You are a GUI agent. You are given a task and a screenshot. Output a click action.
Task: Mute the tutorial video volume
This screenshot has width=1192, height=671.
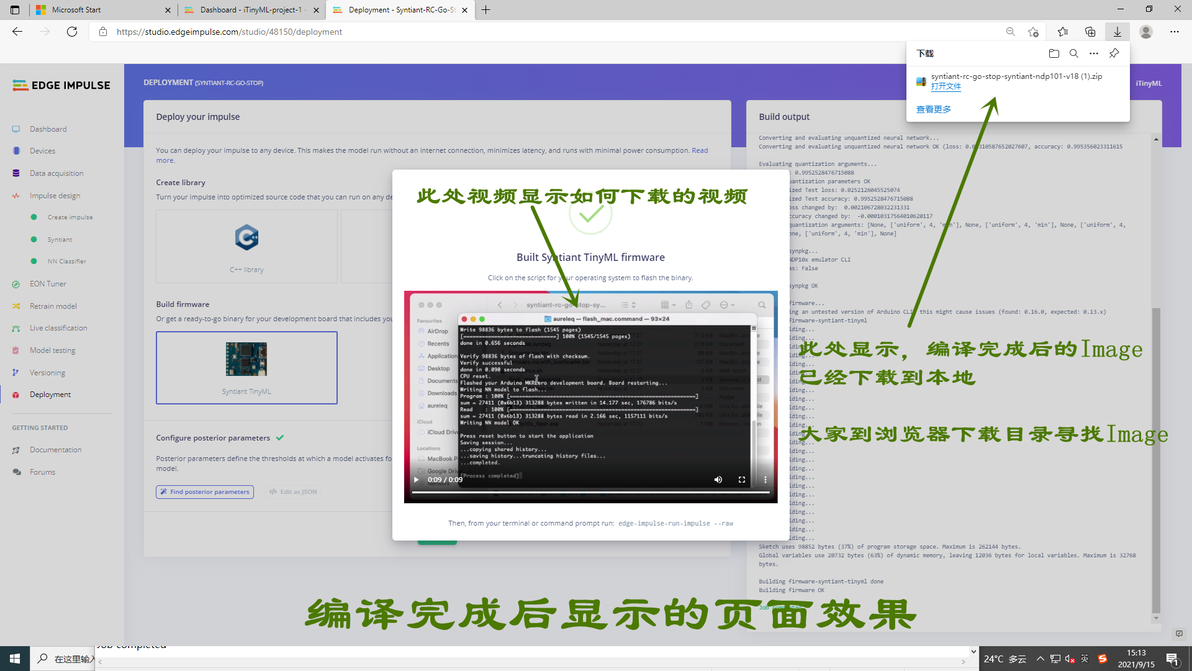[x=718, y=480]
